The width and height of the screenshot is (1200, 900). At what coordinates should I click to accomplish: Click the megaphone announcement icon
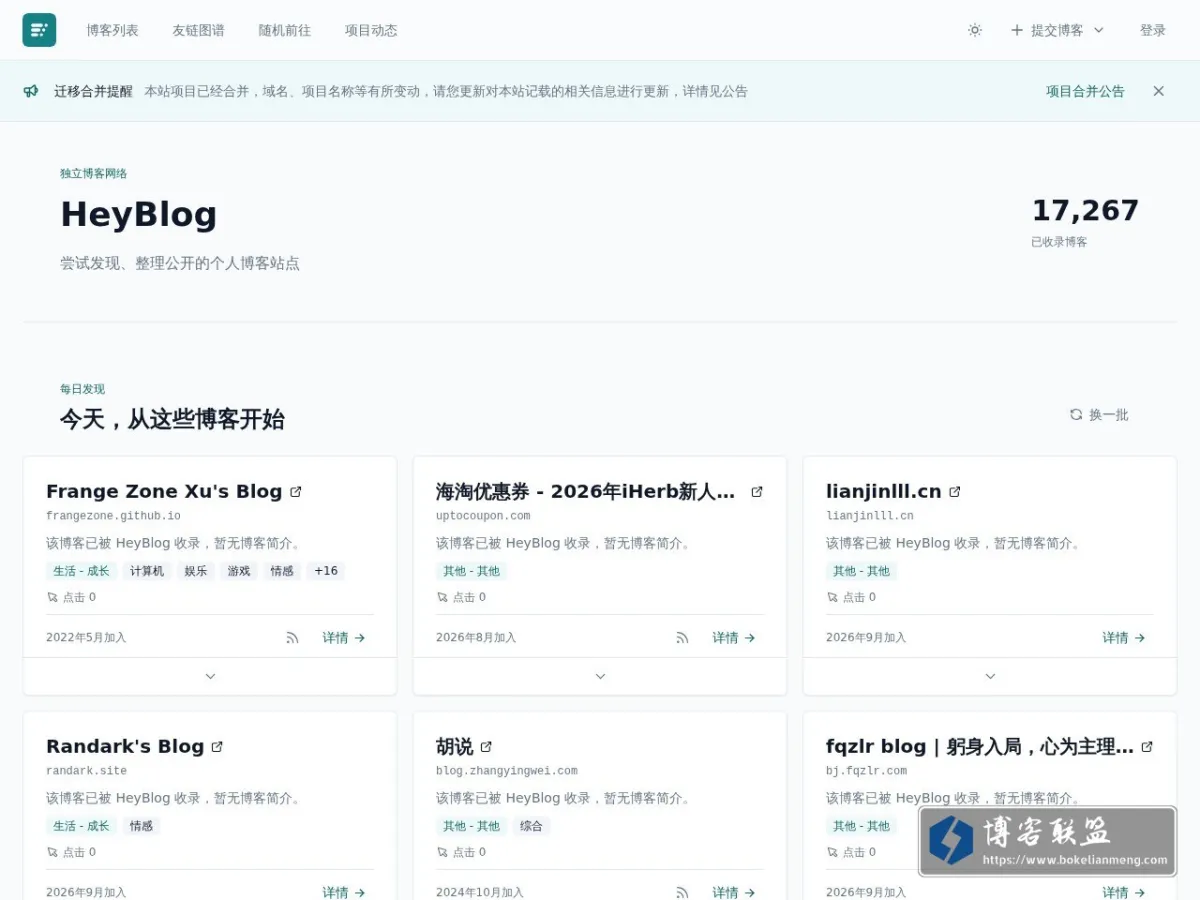31,91
